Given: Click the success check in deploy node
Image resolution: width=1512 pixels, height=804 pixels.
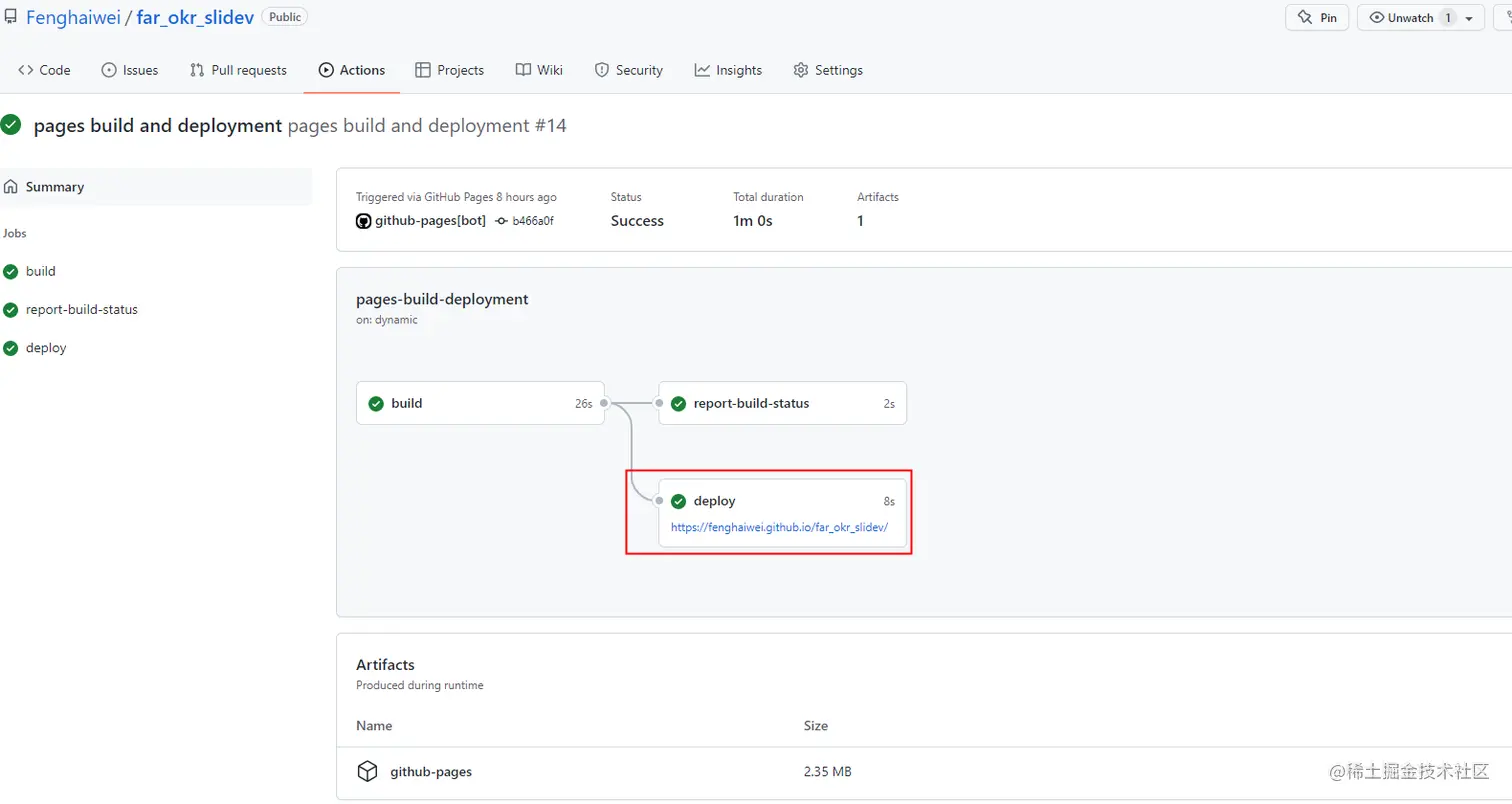Looking at the screenshot, I should tap(678, 501).
